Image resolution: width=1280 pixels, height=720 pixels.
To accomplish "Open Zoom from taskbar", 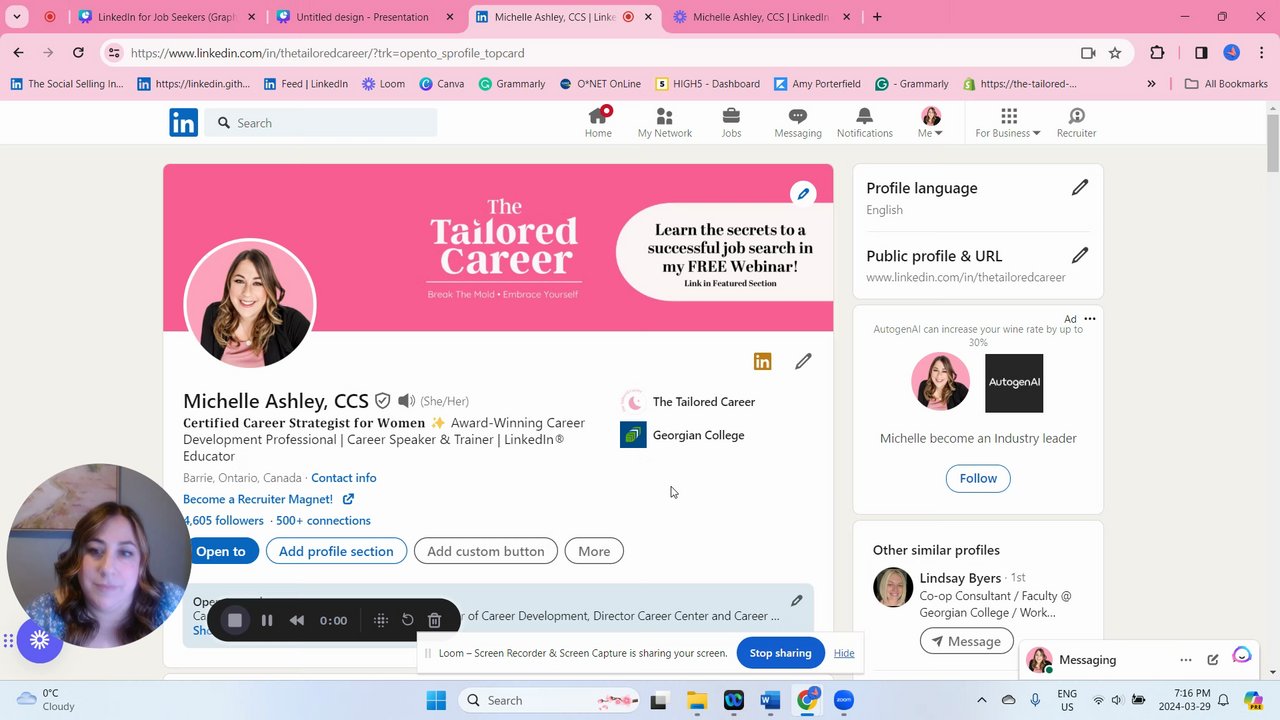I will click(844, 700).
